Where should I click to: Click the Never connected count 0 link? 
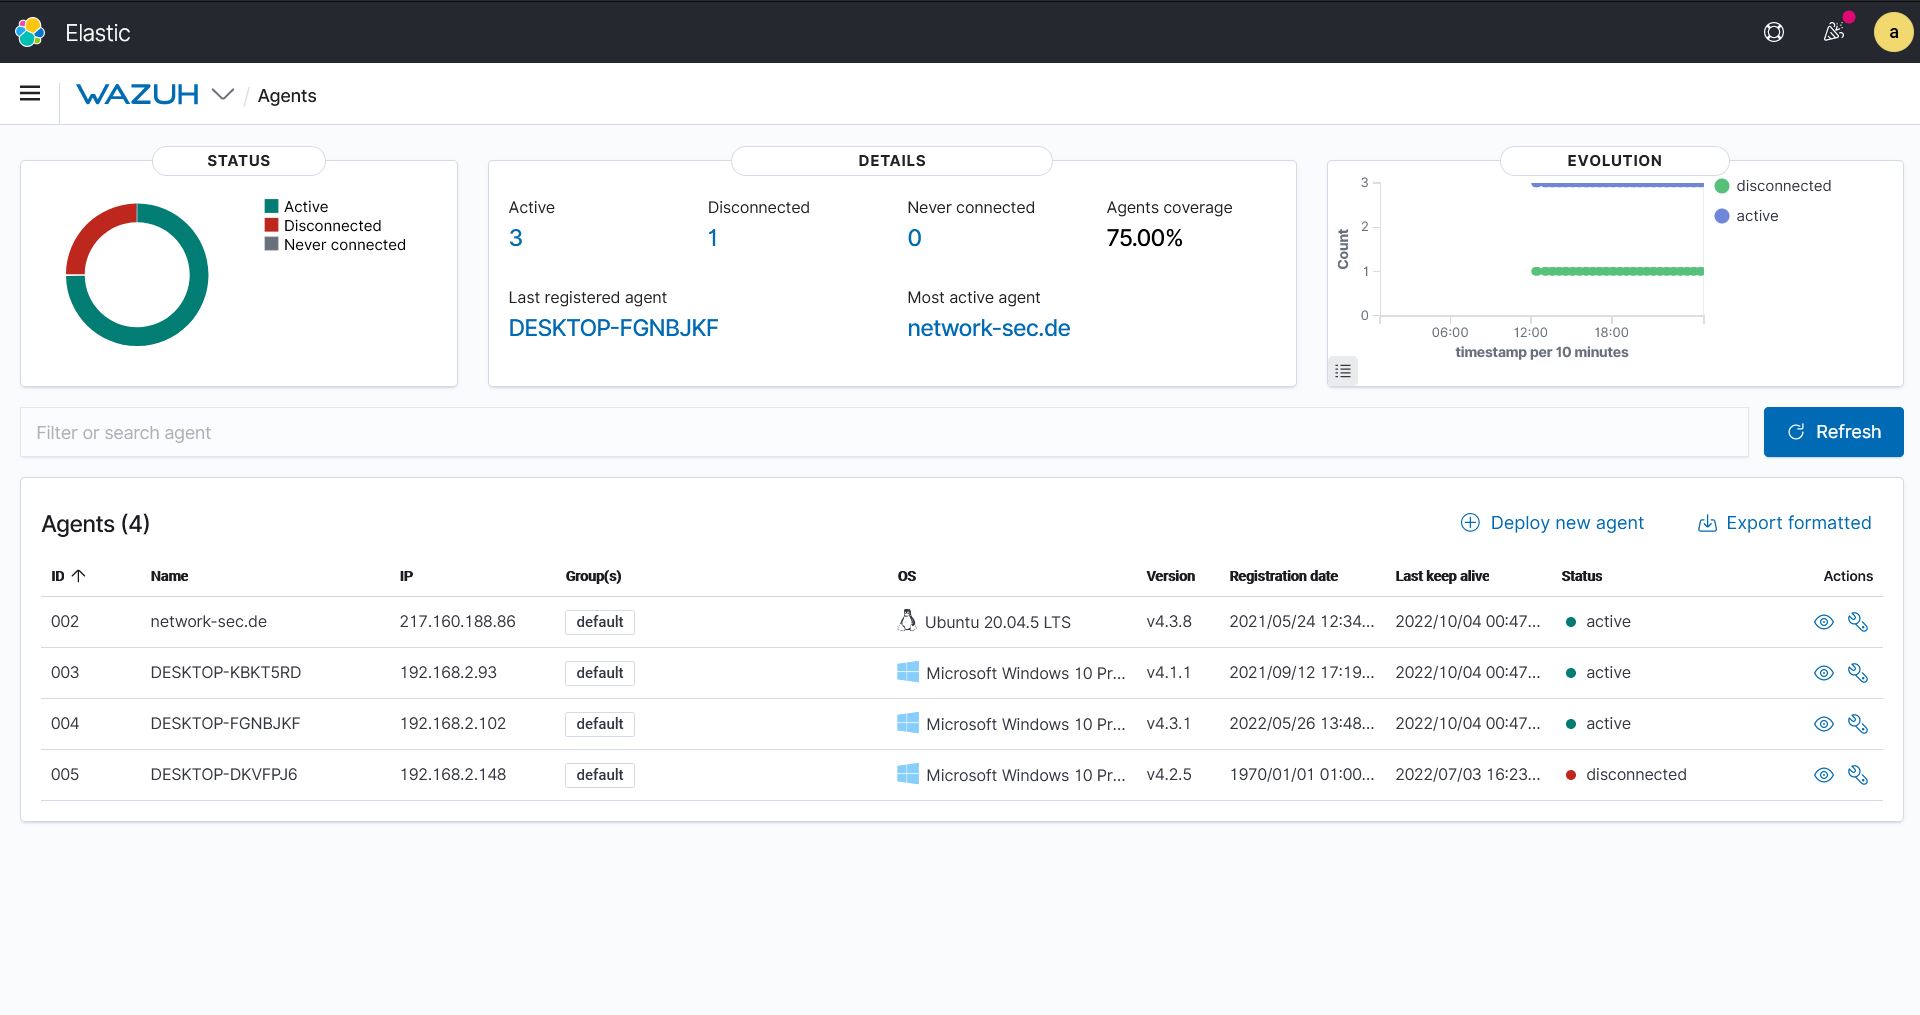tap(914, 238)
